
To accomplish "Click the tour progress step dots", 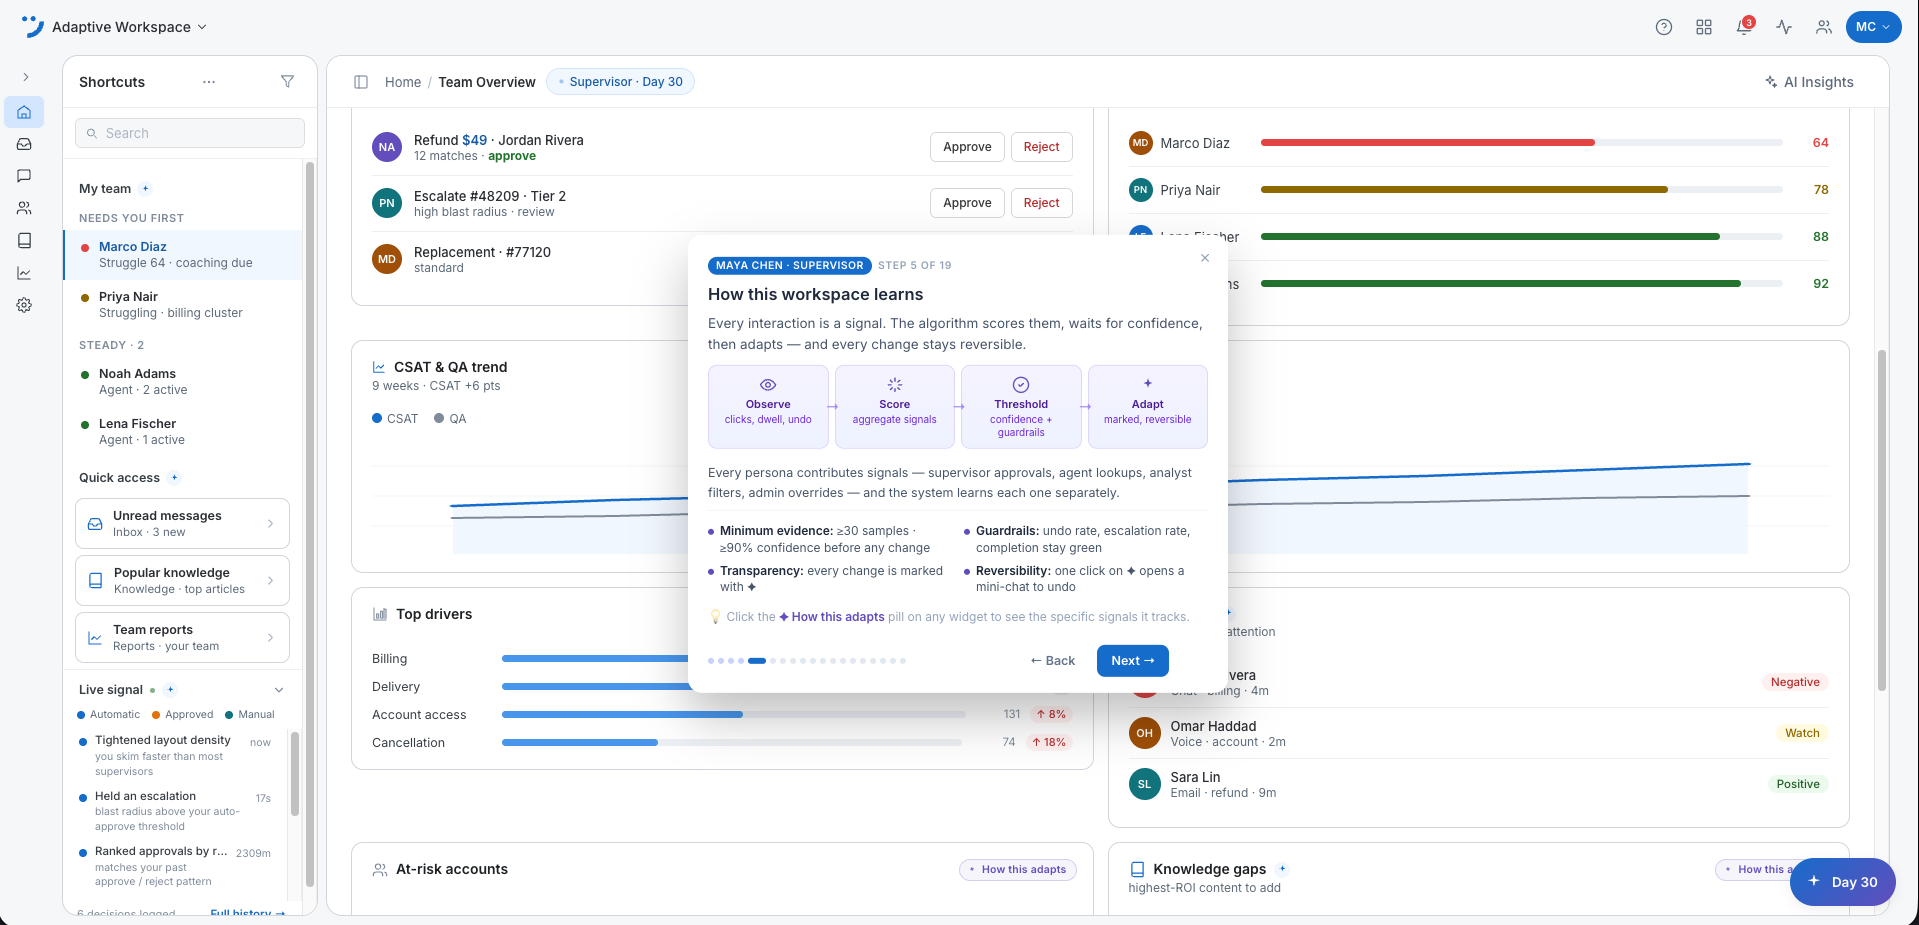I will tap(806, 661).
